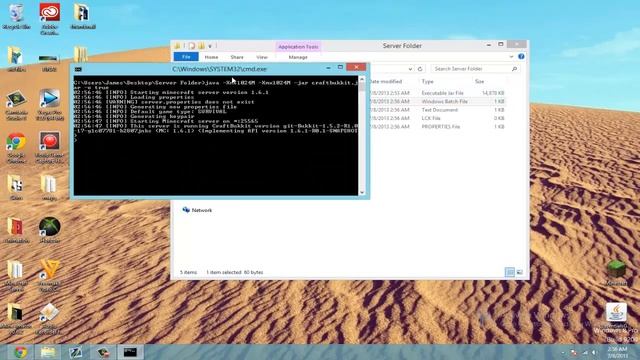640x360 pixels.
Task: Refresh the Server Folder address bar
Action: coord(420,69)
